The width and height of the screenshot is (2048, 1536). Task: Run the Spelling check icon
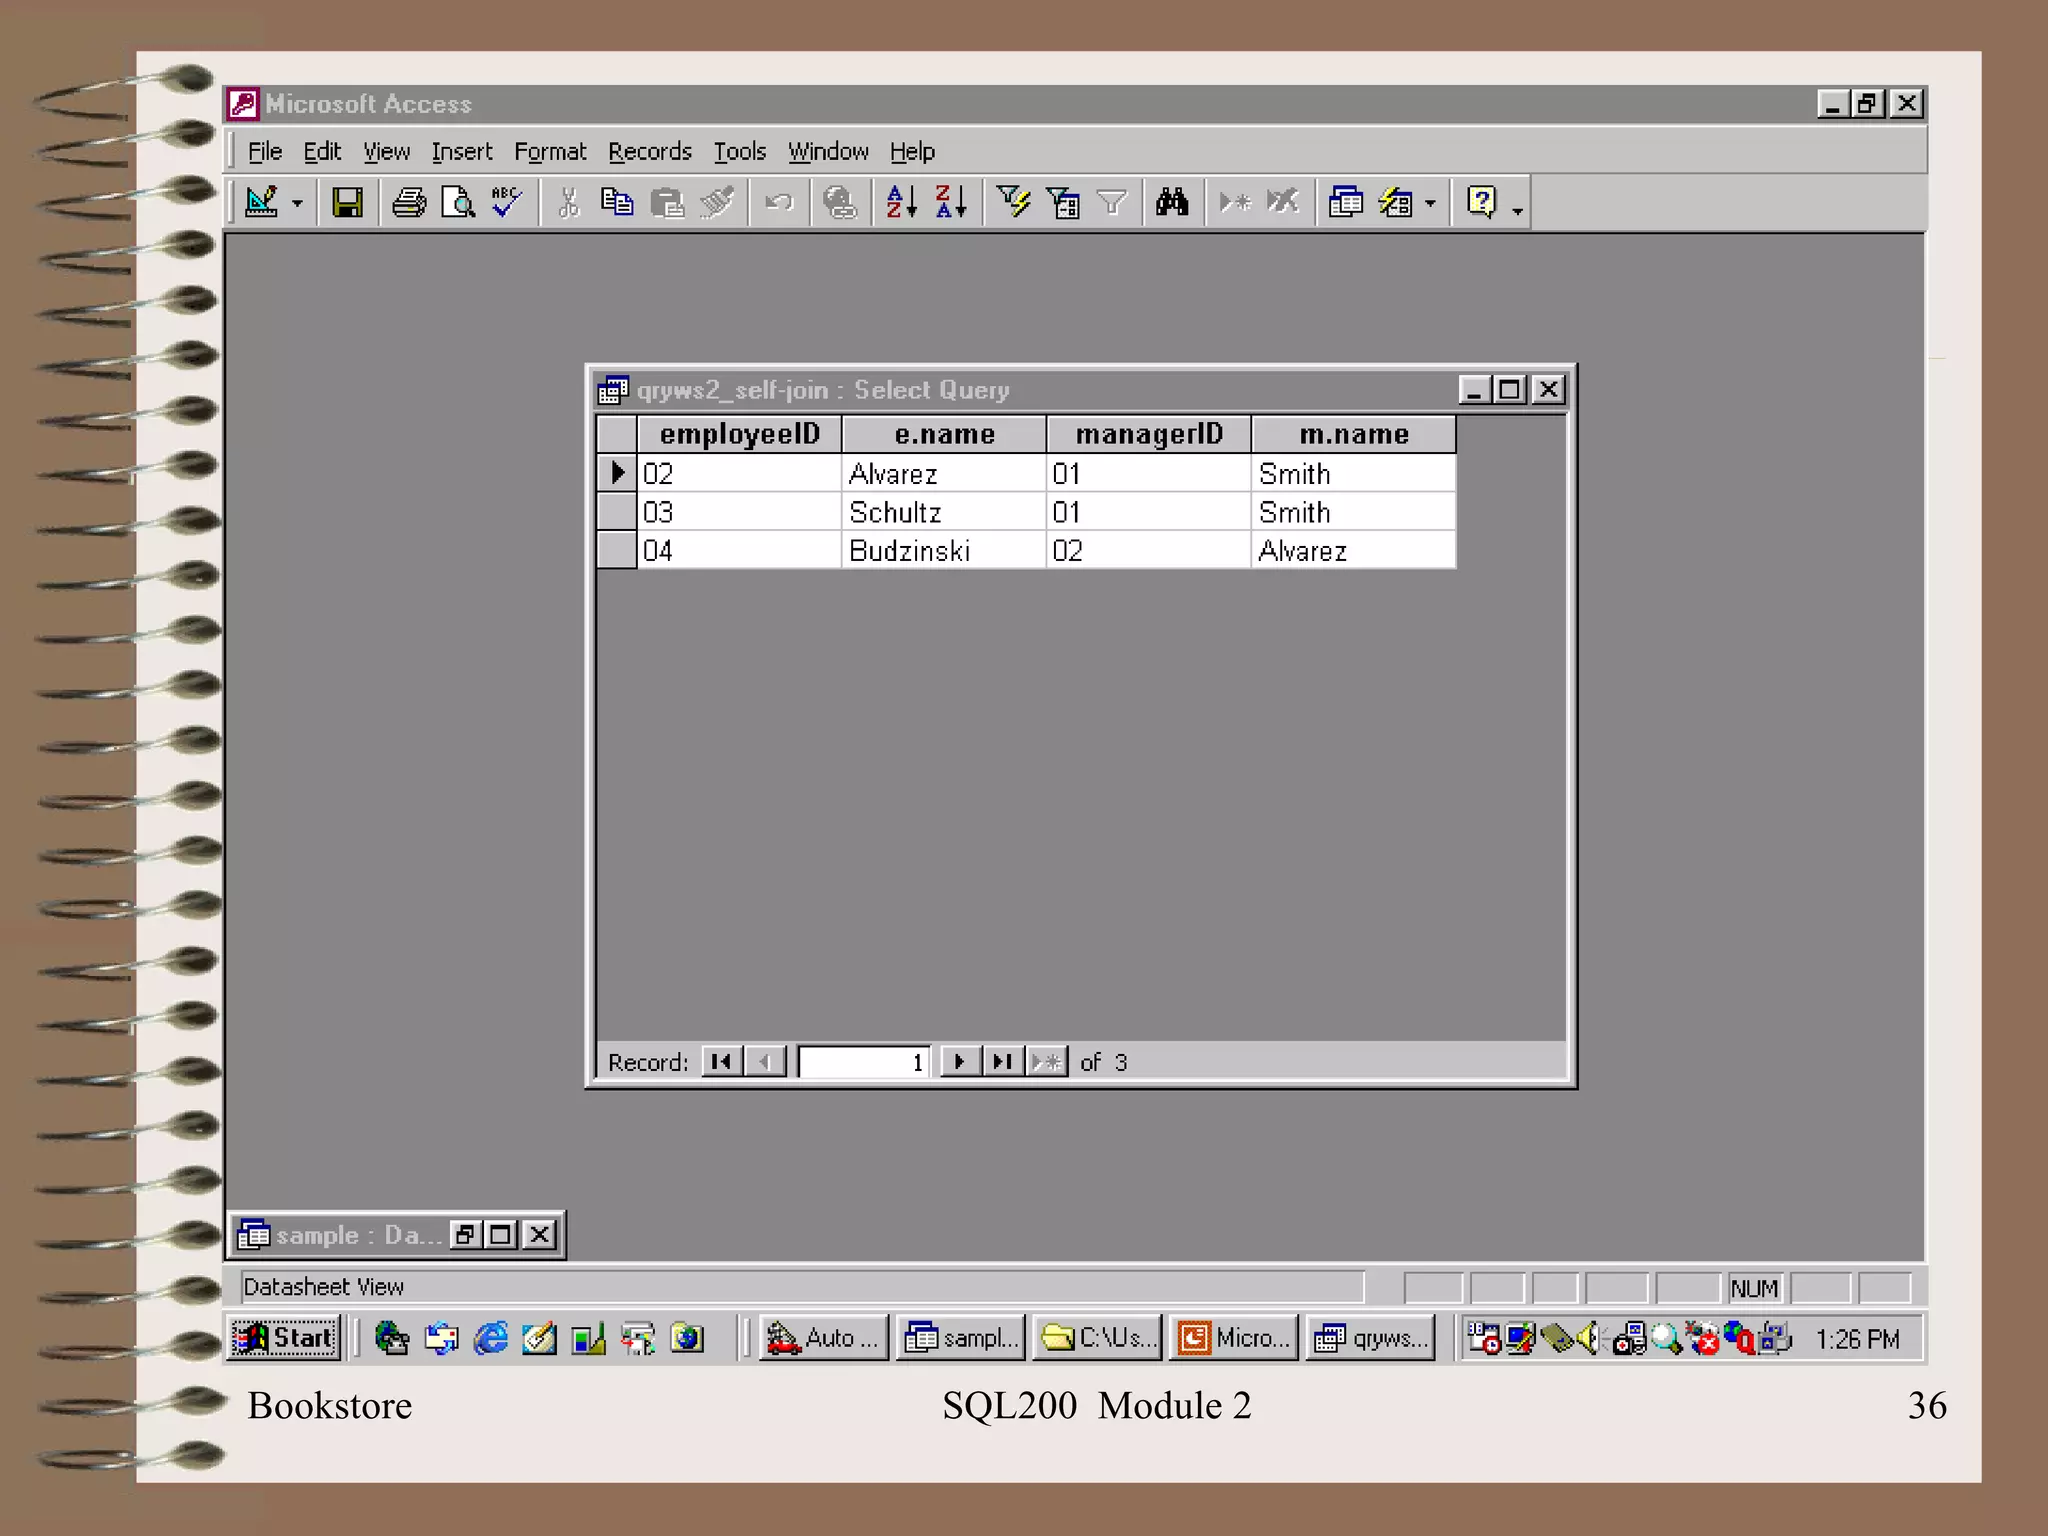pyautogui.click(x=507, y=203)
